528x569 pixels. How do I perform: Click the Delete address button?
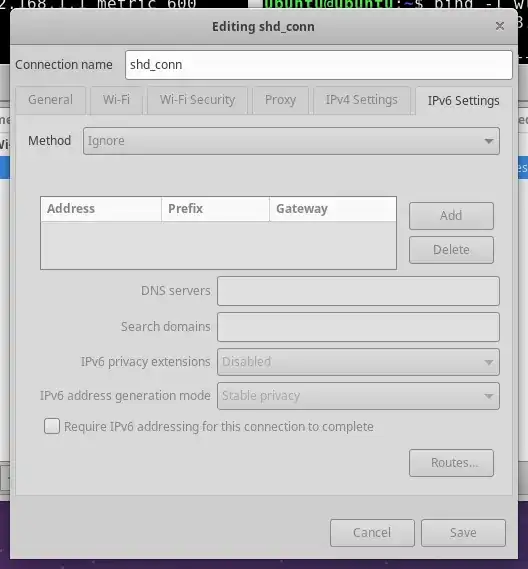point(451,250)
